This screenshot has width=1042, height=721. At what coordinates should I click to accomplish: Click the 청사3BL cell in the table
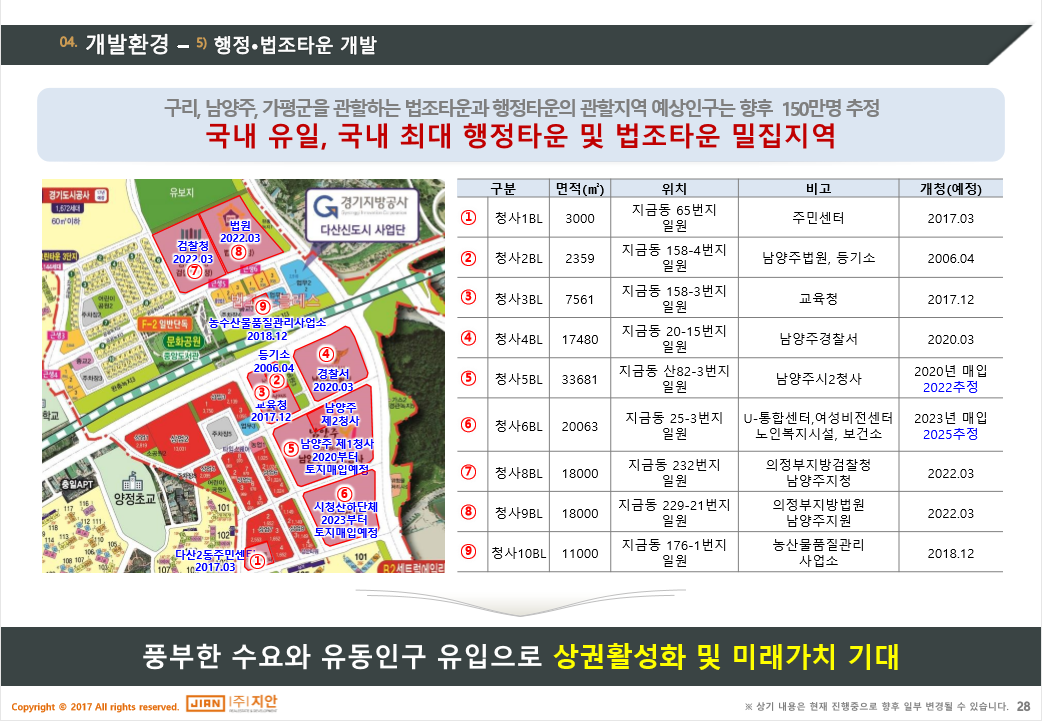(517, 298)
